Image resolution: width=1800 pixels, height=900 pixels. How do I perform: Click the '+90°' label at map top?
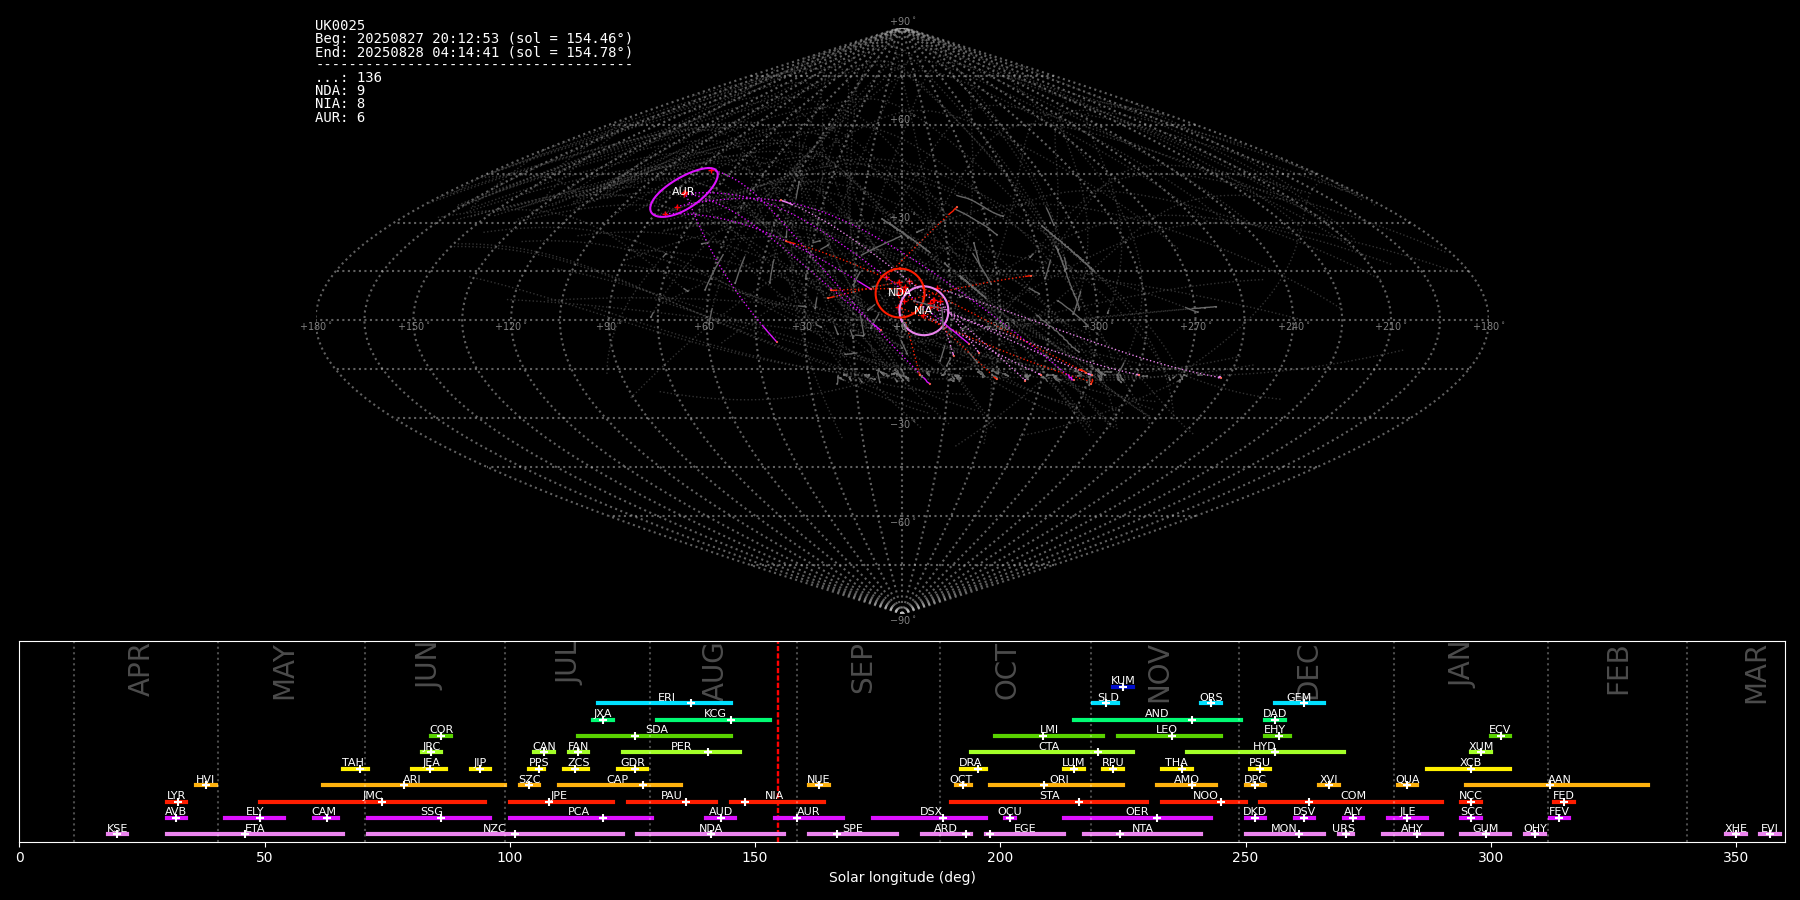click(902, 22)
